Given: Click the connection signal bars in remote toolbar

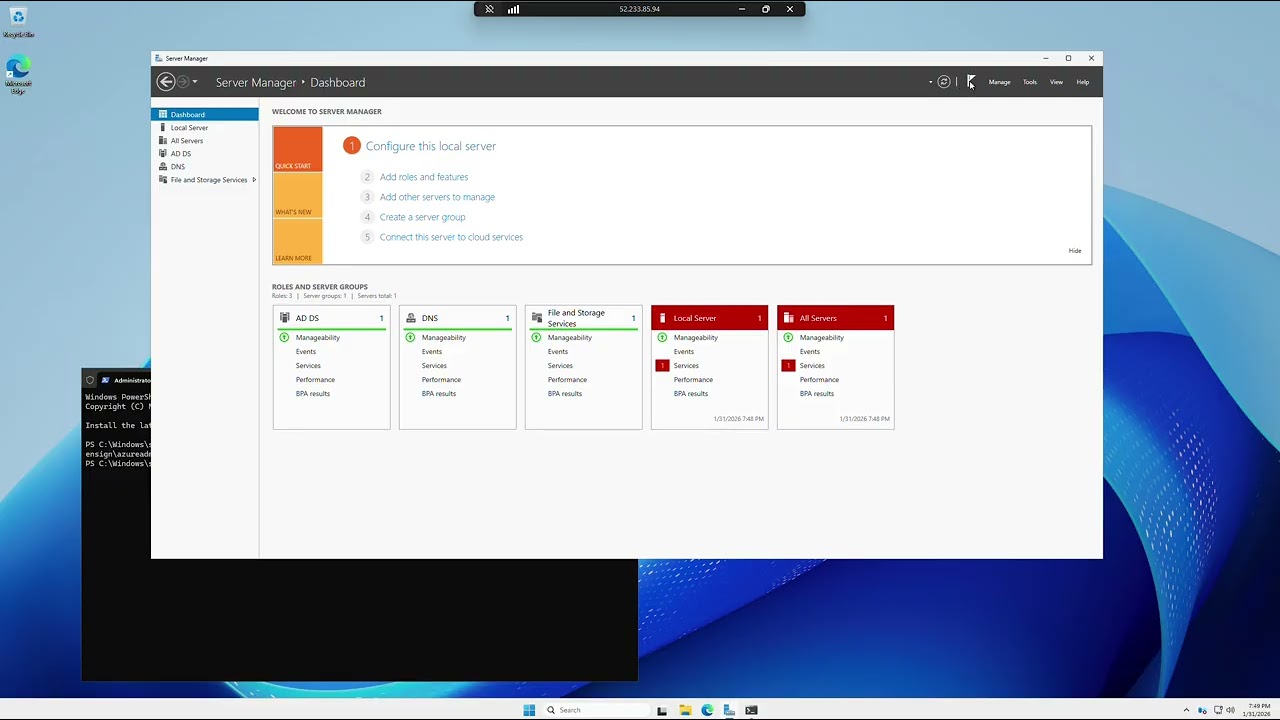Looking at the screenshot, I should coord(513,9).
